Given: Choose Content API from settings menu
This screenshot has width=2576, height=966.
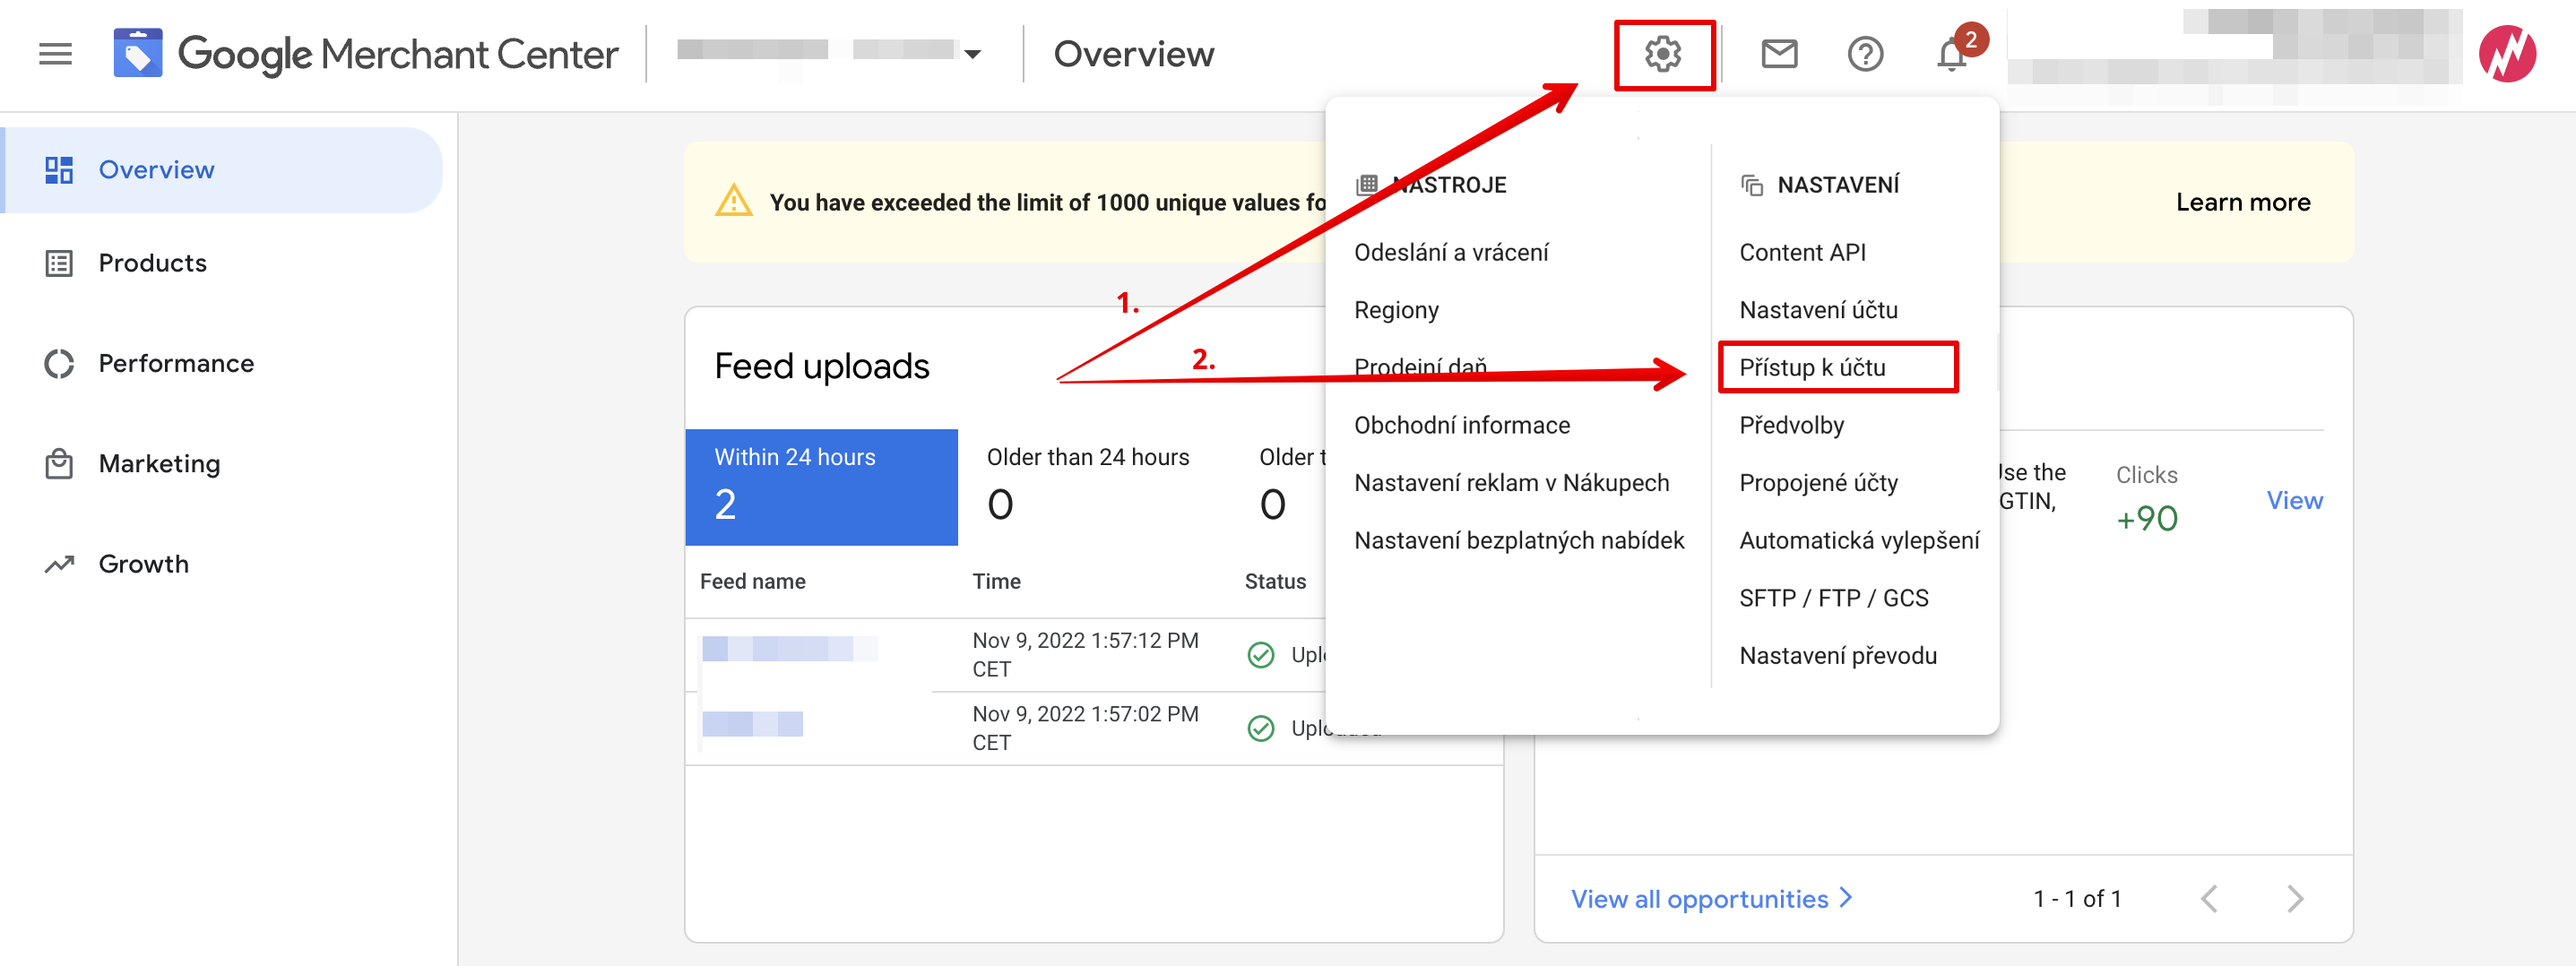Looking at the screenshot, I should point(1802,253).
